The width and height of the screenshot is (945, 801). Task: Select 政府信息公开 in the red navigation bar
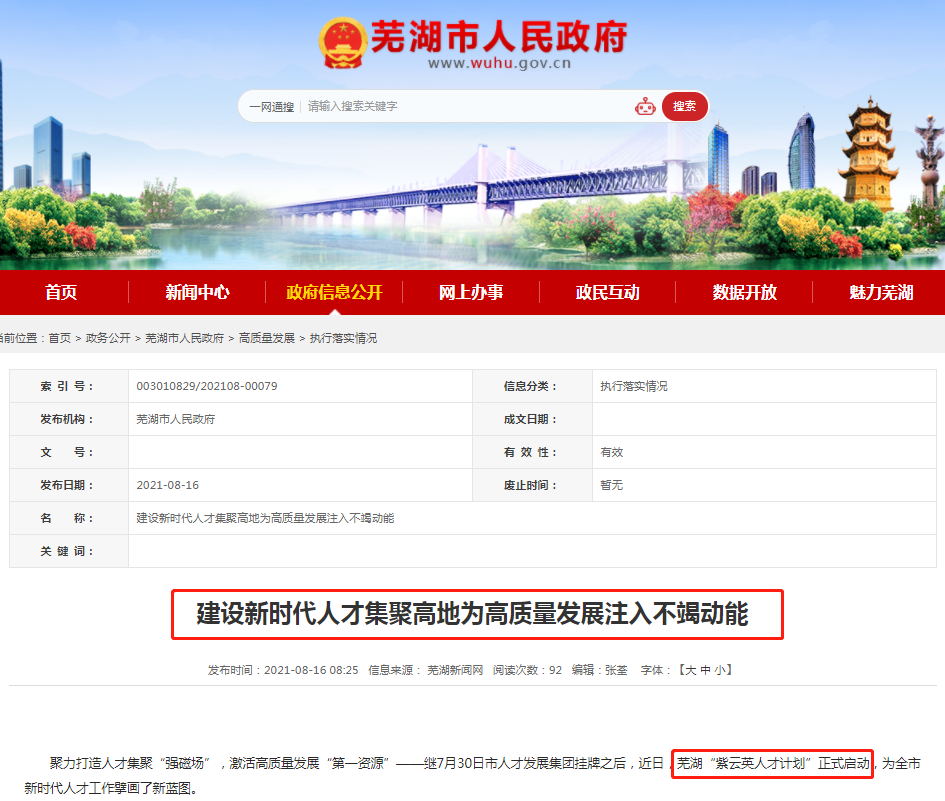[x=334, y=292]
